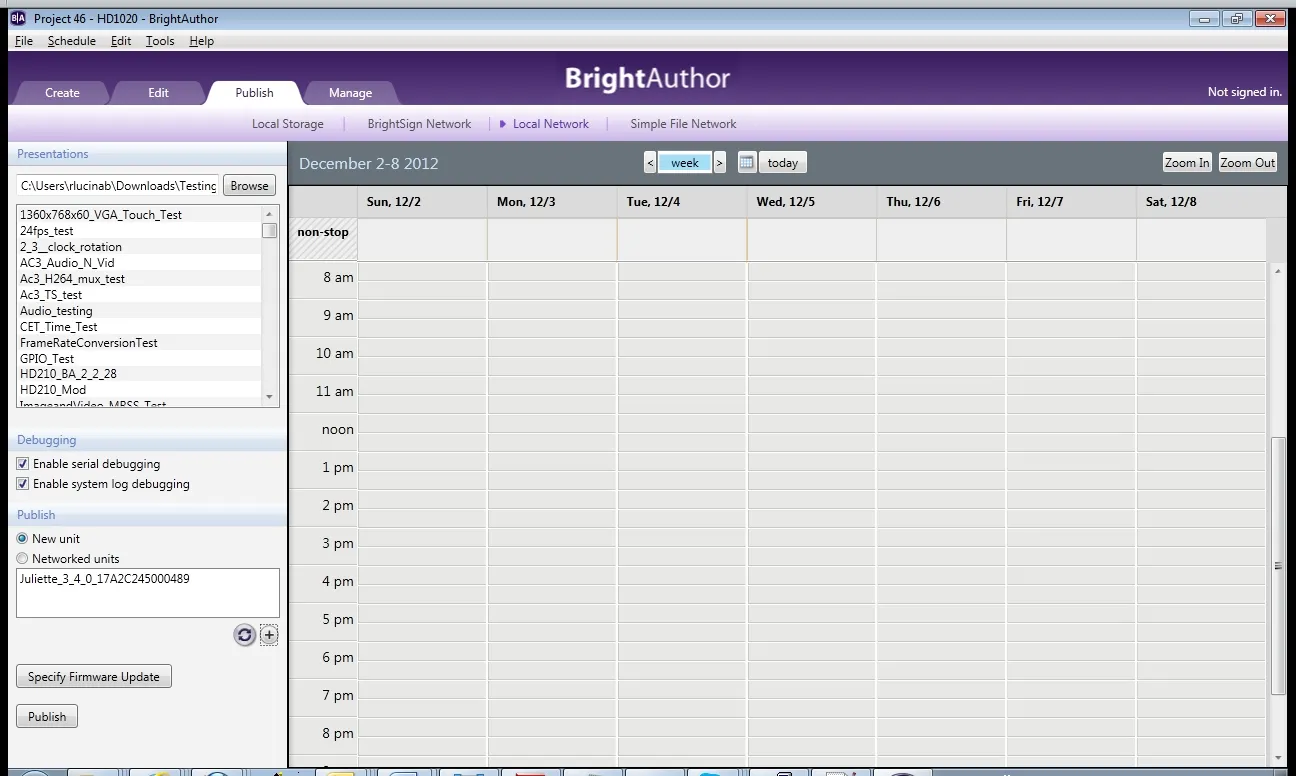Click the Publish button at bottom left
Viewport: 1296px width, 776px height.
pyautogui.click(x=47, y=717)
